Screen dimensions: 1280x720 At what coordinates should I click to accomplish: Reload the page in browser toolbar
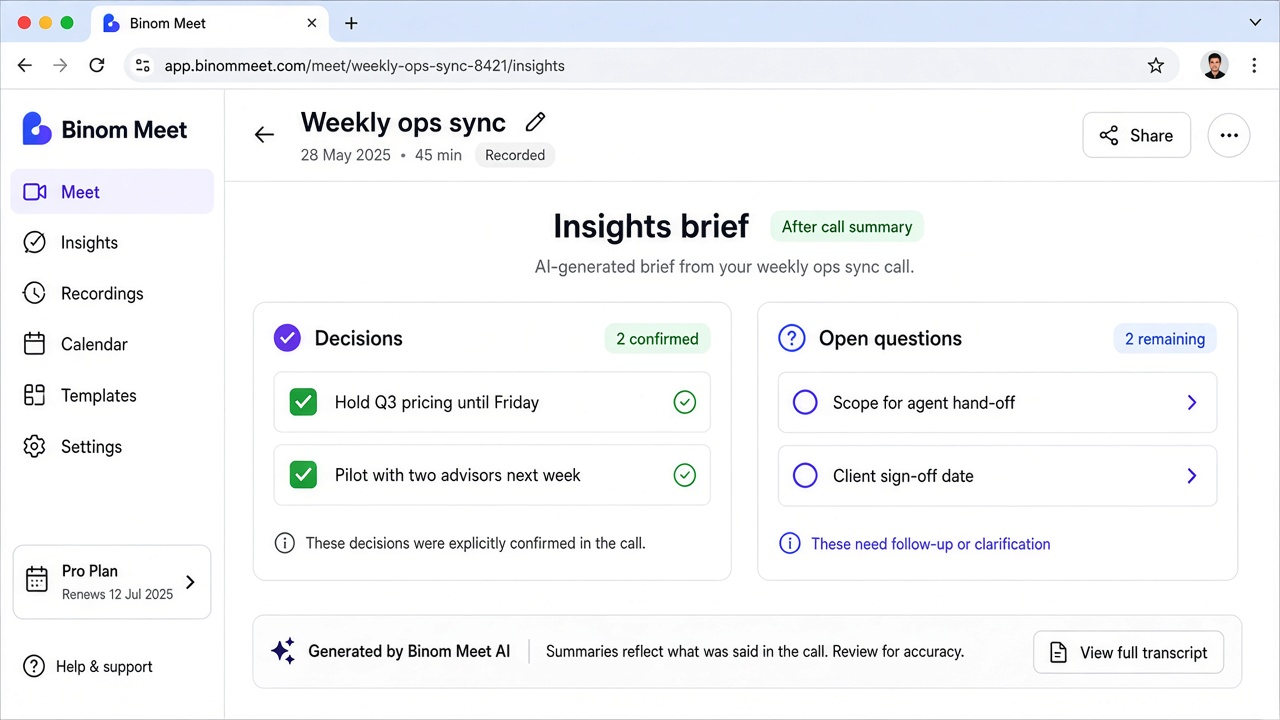point(97,66)
